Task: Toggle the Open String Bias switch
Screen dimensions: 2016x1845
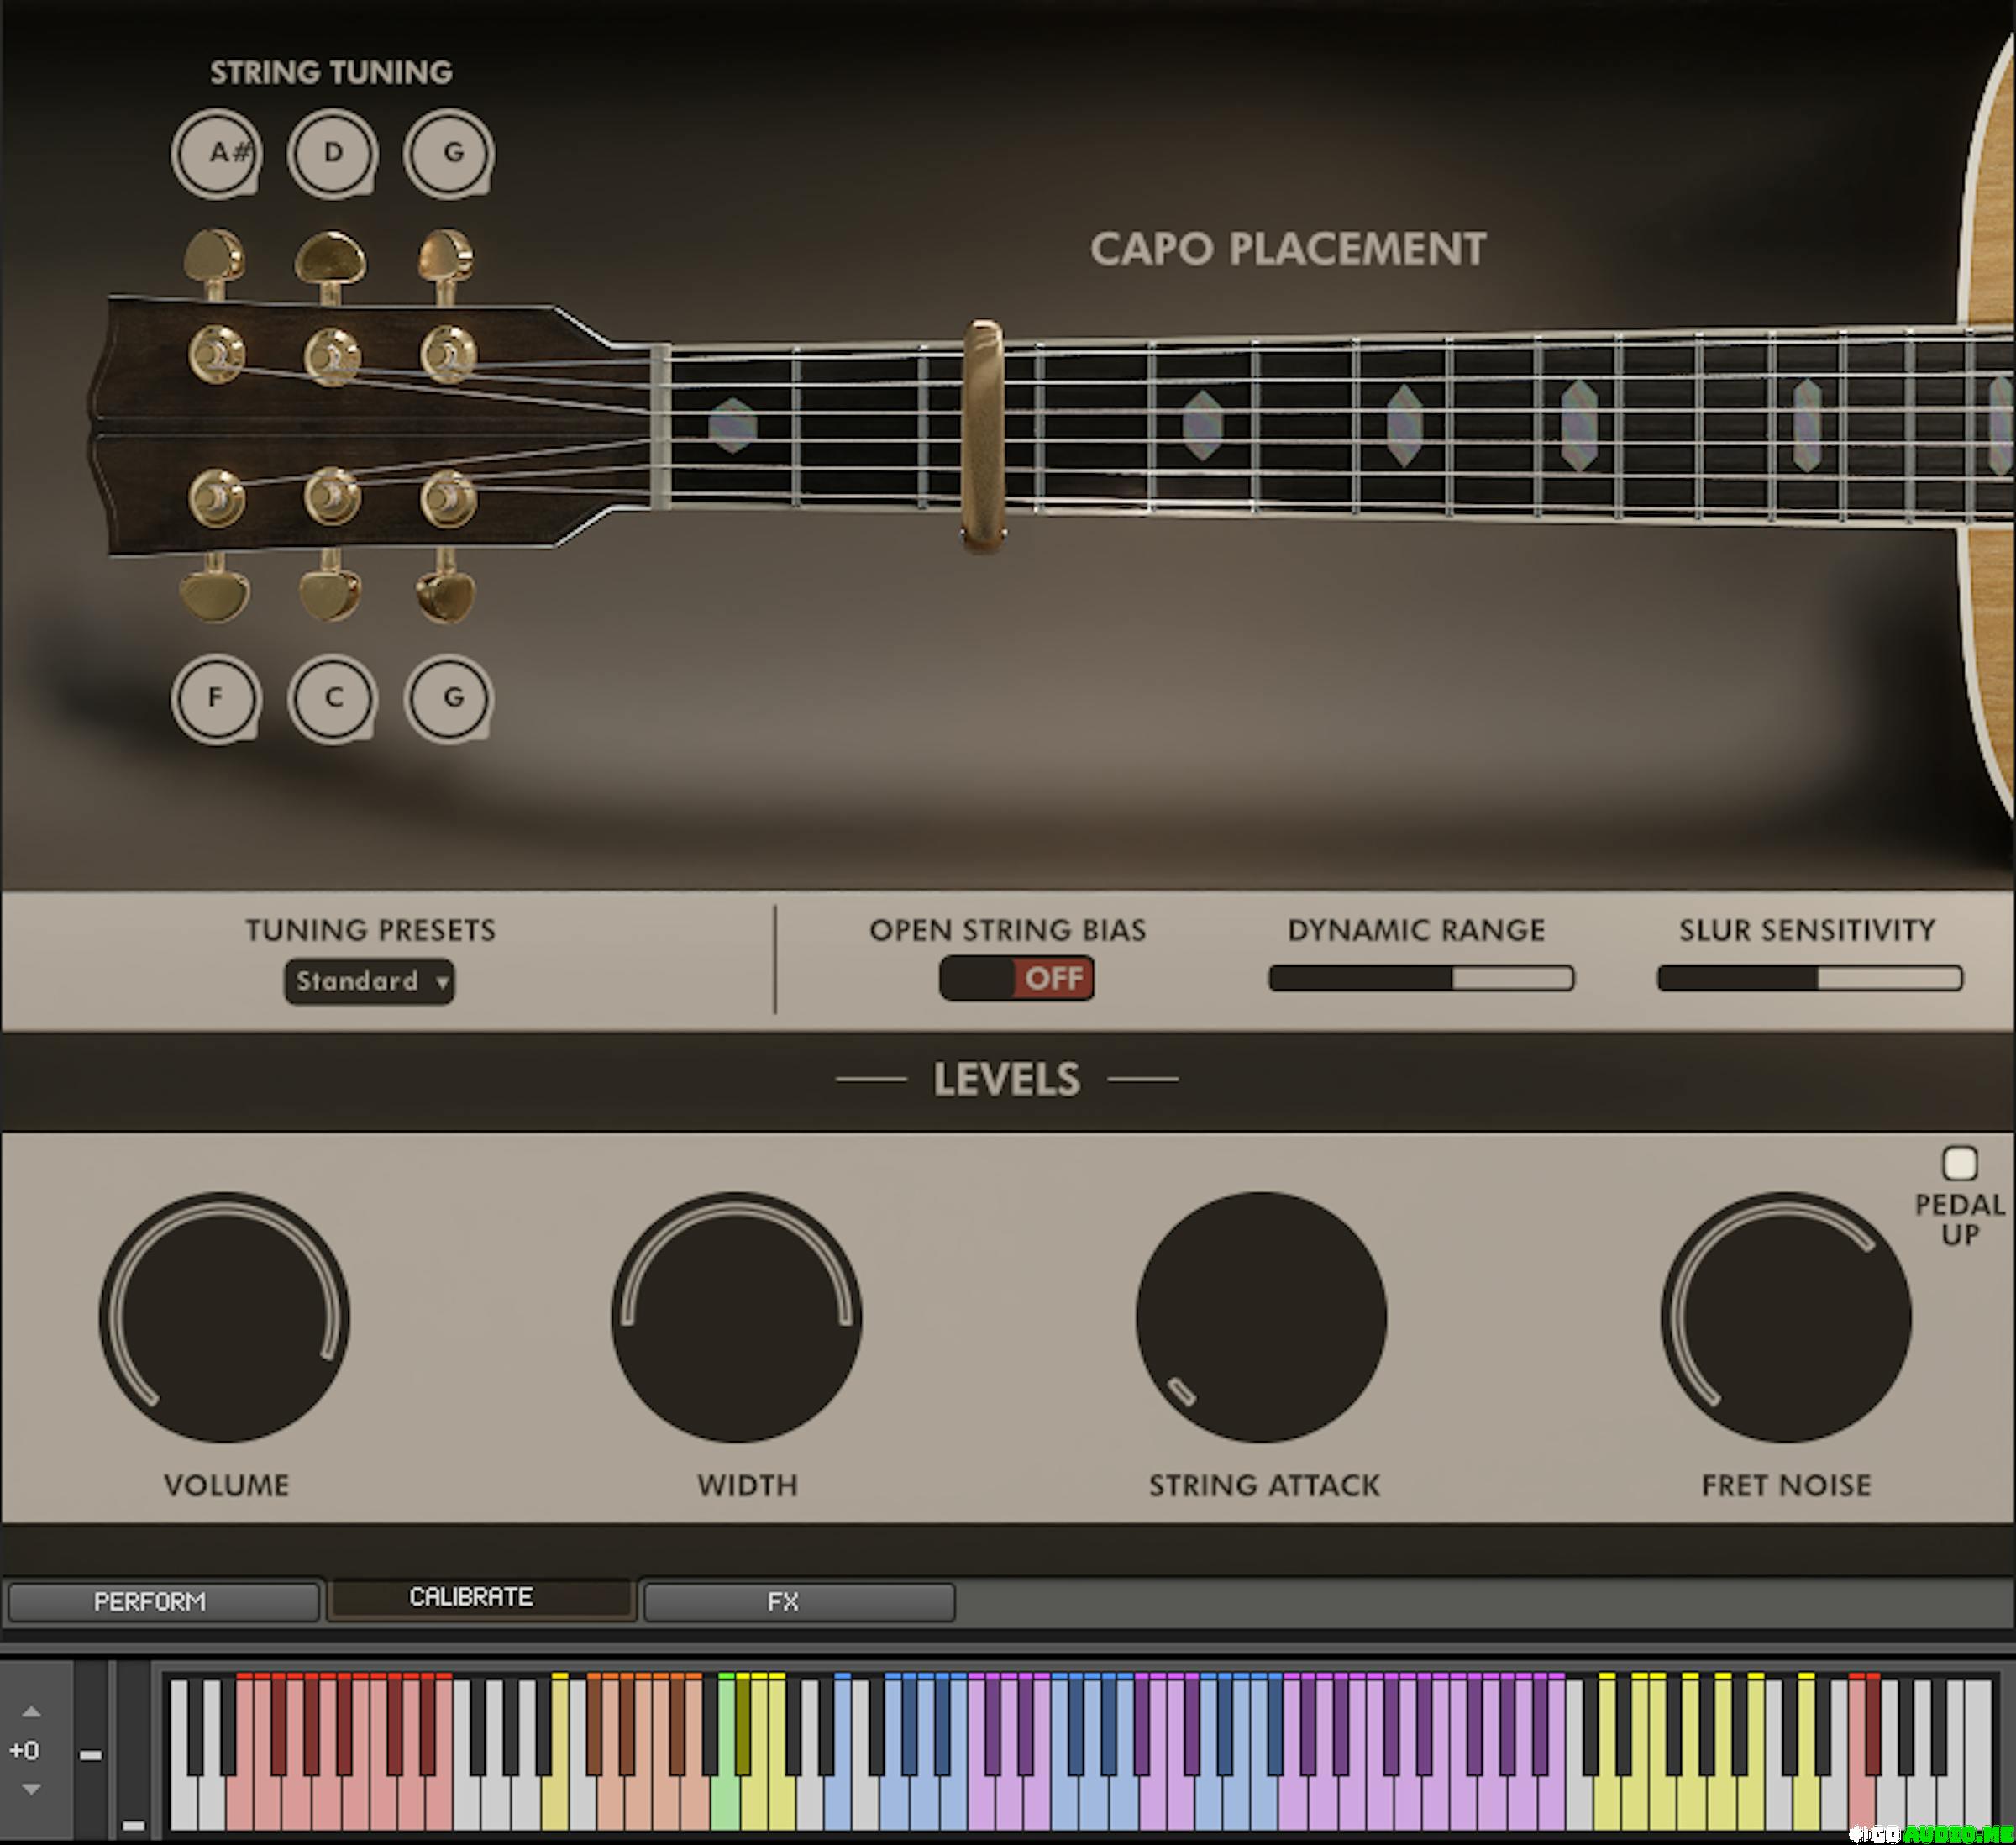Action: coord(1016,978)
